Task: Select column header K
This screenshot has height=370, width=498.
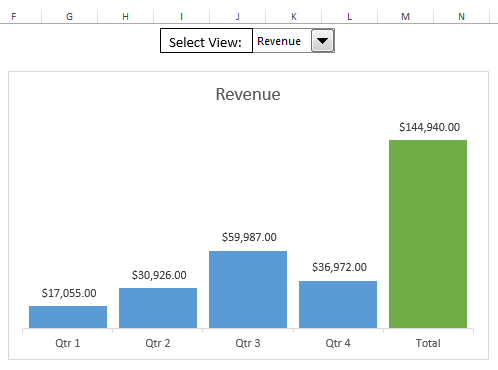Action: point(294,16)
